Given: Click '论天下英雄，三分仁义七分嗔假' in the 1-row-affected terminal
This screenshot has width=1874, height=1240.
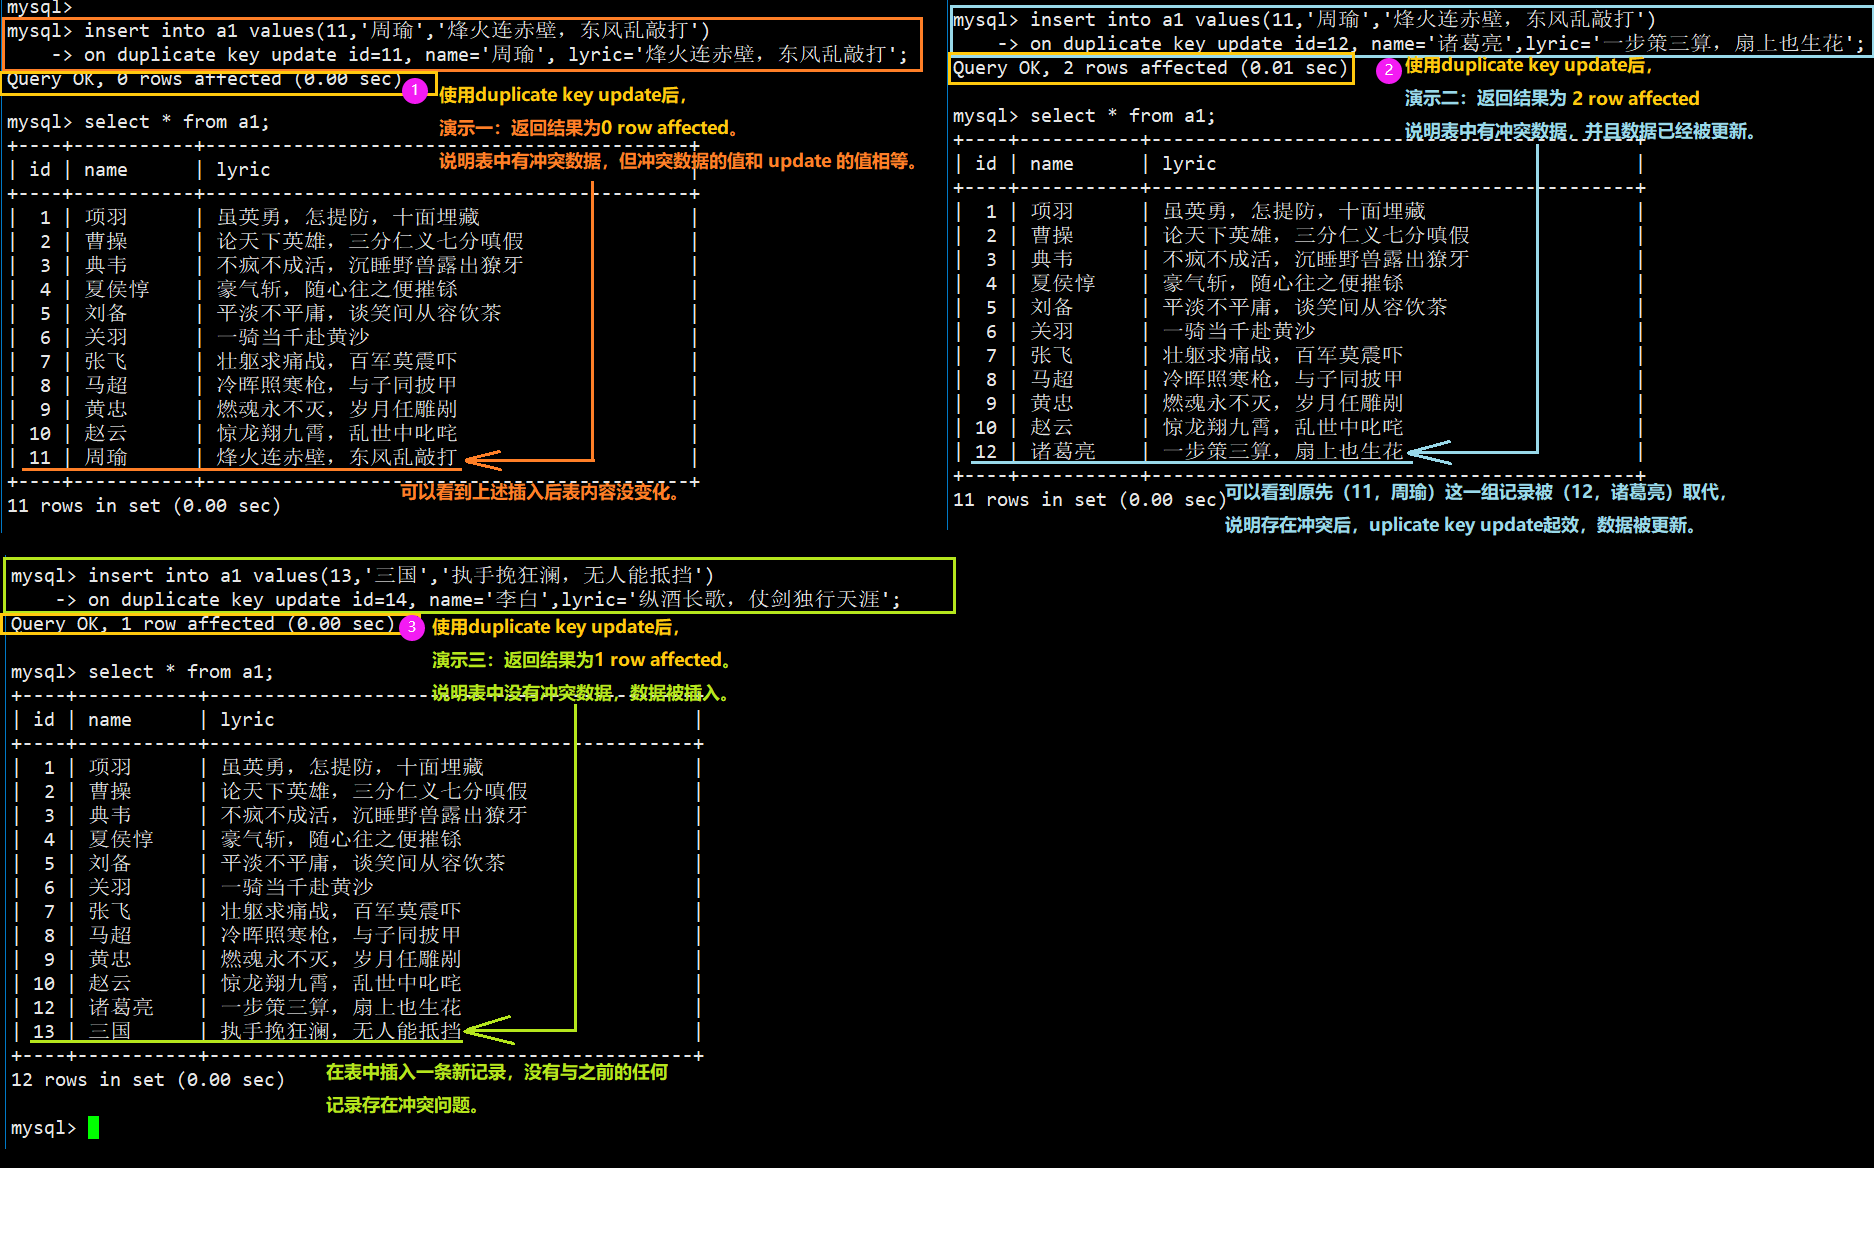Looking at the screenshot, I should [x=375, y=792].
